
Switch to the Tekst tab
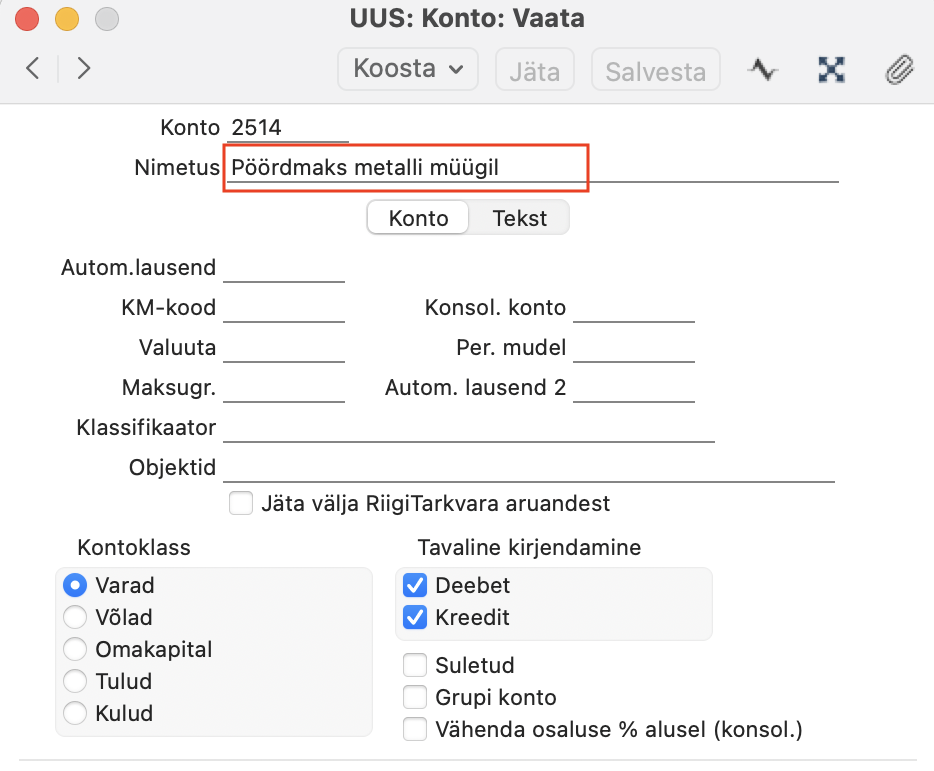(519, 218)
